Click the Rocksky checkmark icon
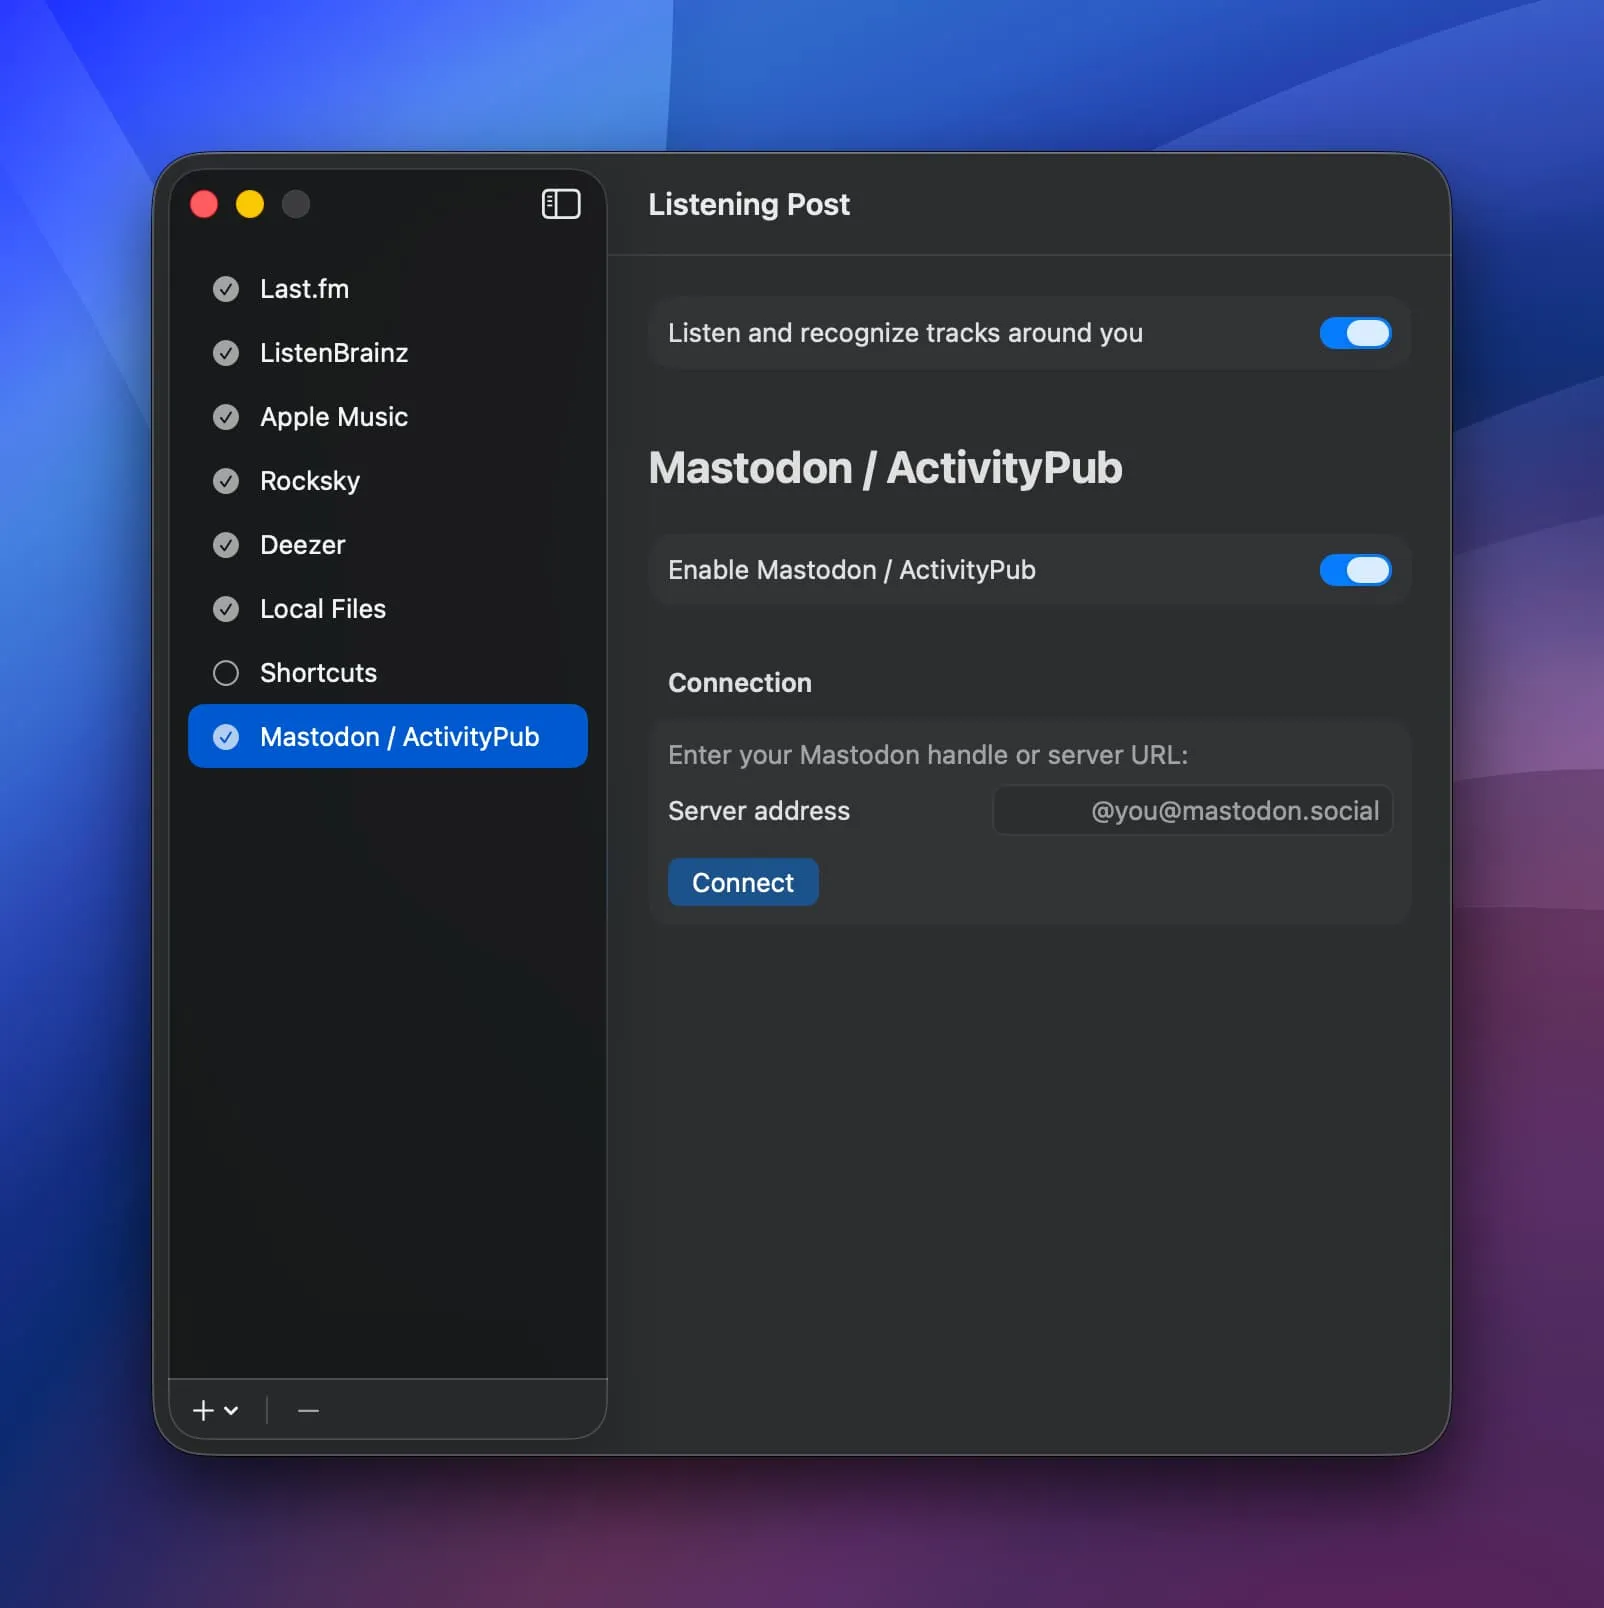Viewport: 1604px width, 1608px height. (x=225, y=481)
